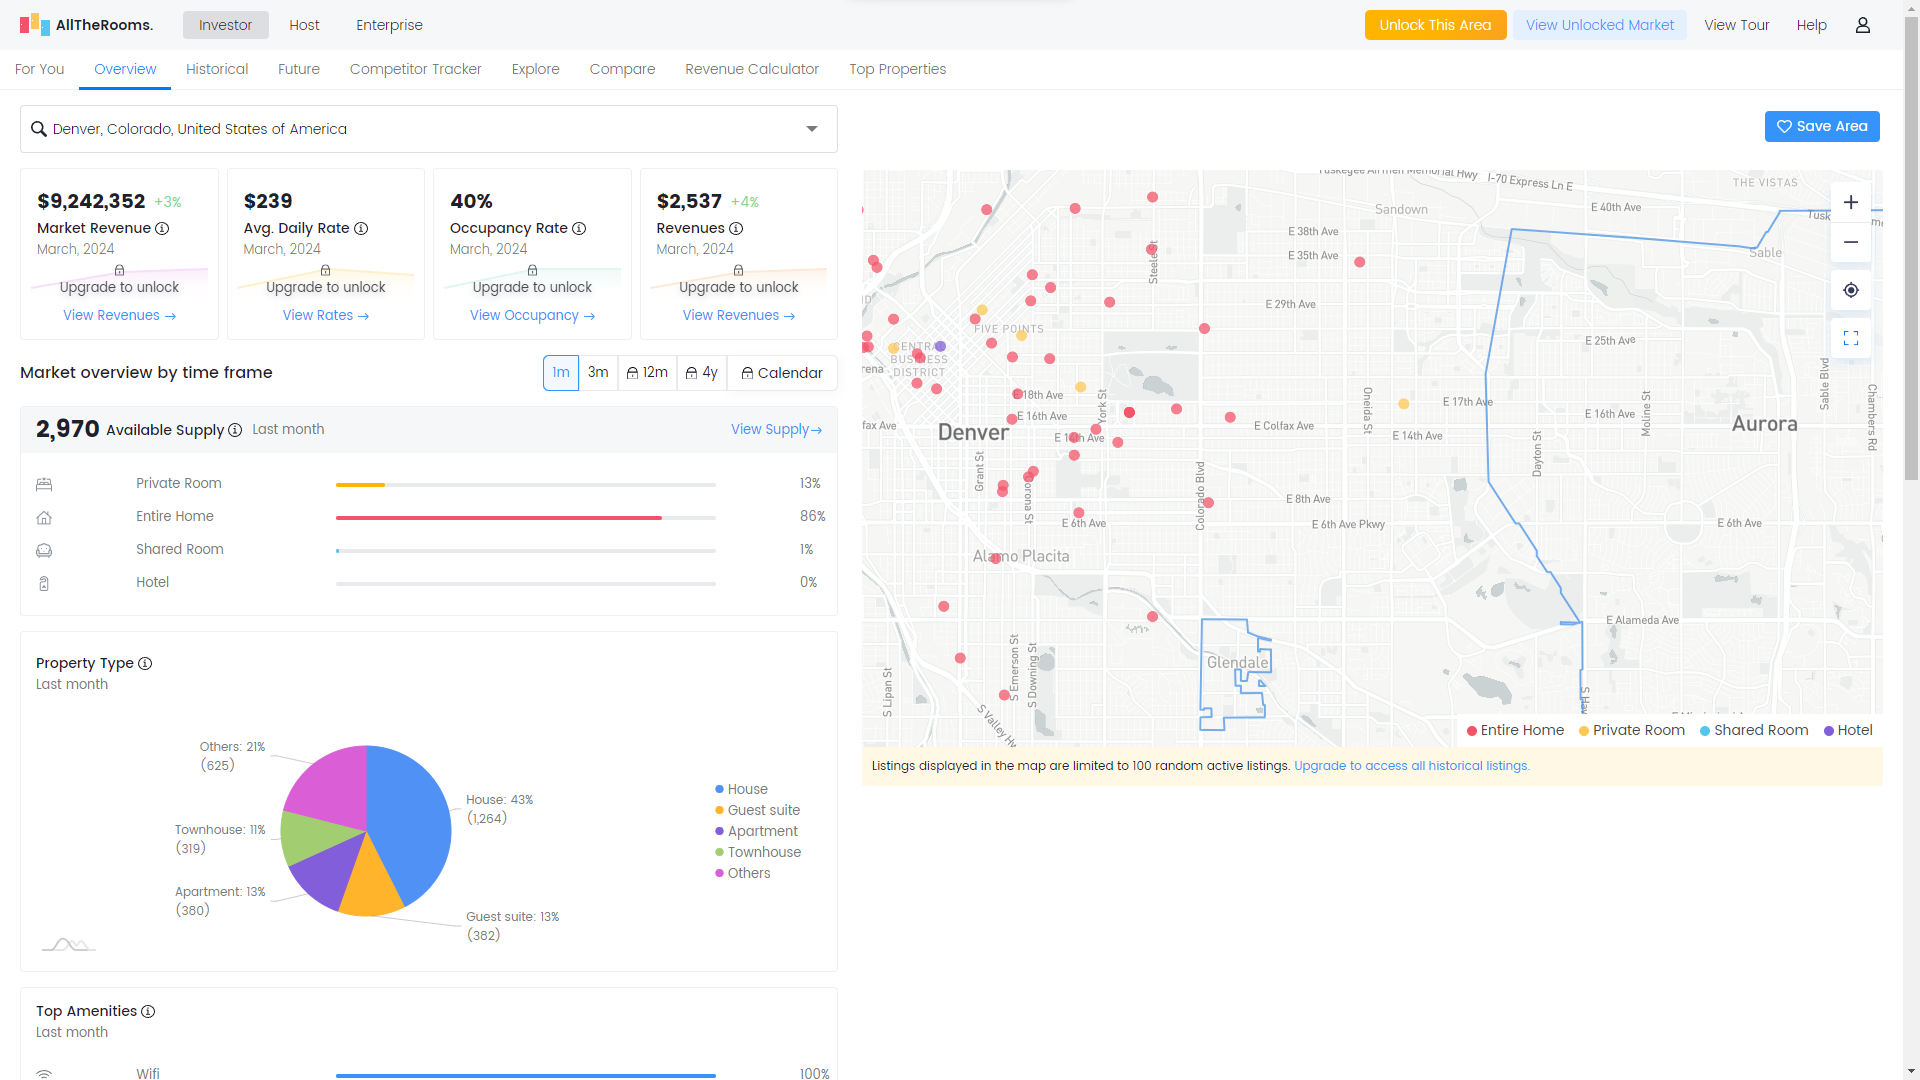This screenshot has width=1920, height=1080.
Task: Zoom in on the map
Action: pyautogui.click(x=1851, y=202)
